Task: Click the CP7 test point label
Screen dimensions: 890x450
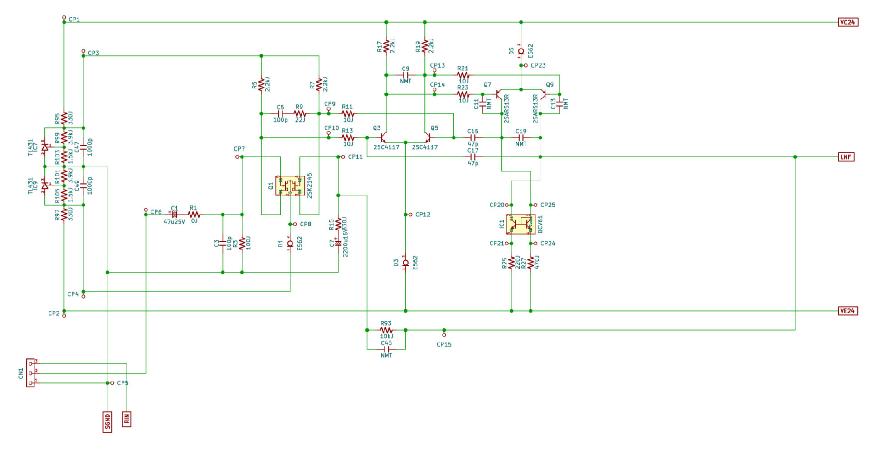Action: (x=239, y=149)
